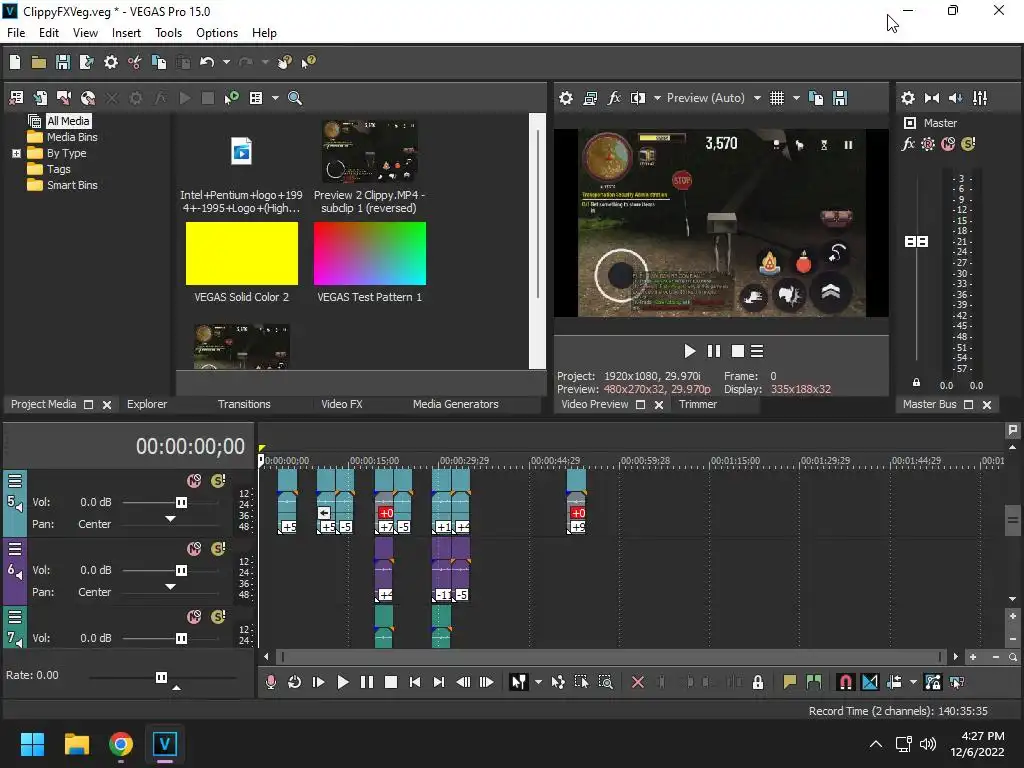Image resolution: width=1024 pixels, height=768 pixels.
Task: Solo track 6 with its S button
Action: pos(218,549)
